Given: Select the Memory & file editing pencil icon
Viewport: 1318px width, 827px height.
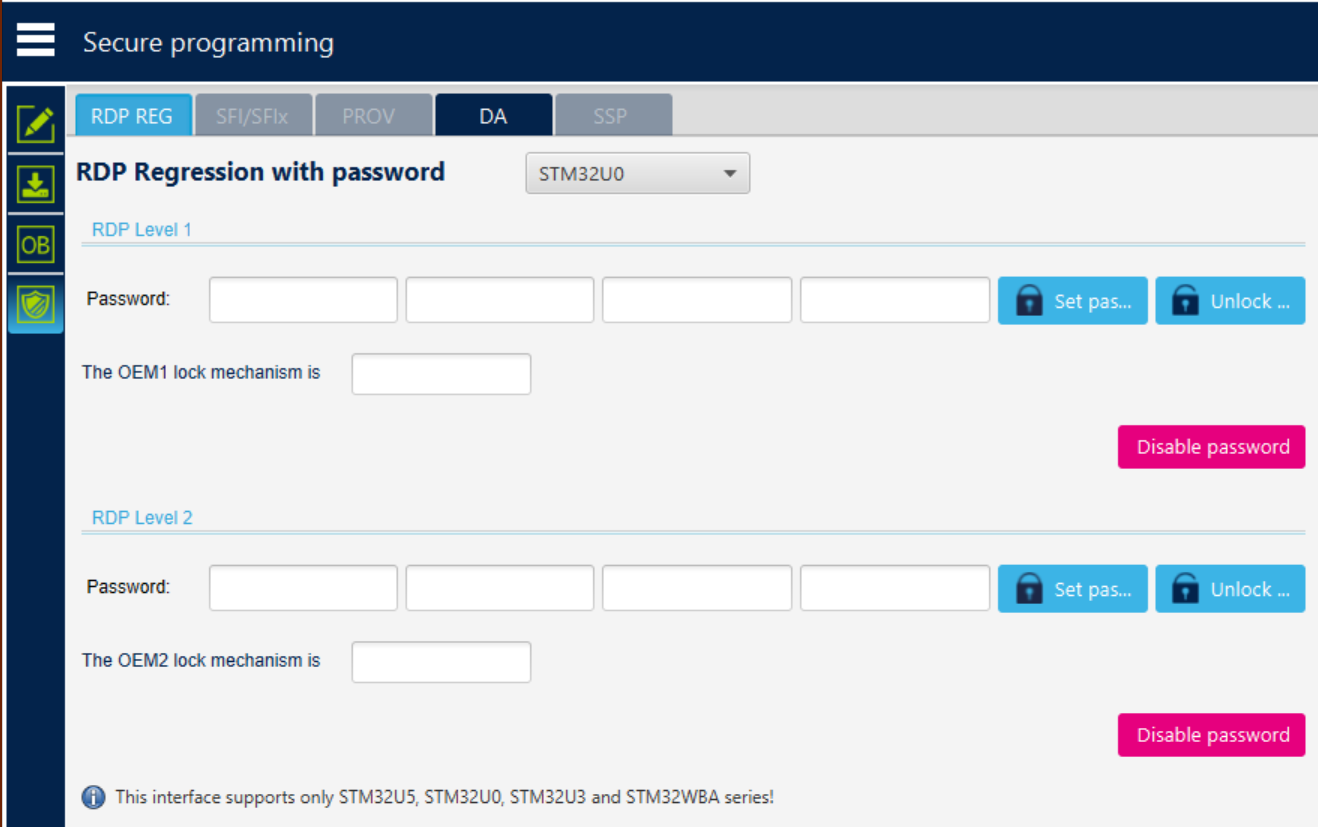Looking at the screenshot, I should 34,125.
